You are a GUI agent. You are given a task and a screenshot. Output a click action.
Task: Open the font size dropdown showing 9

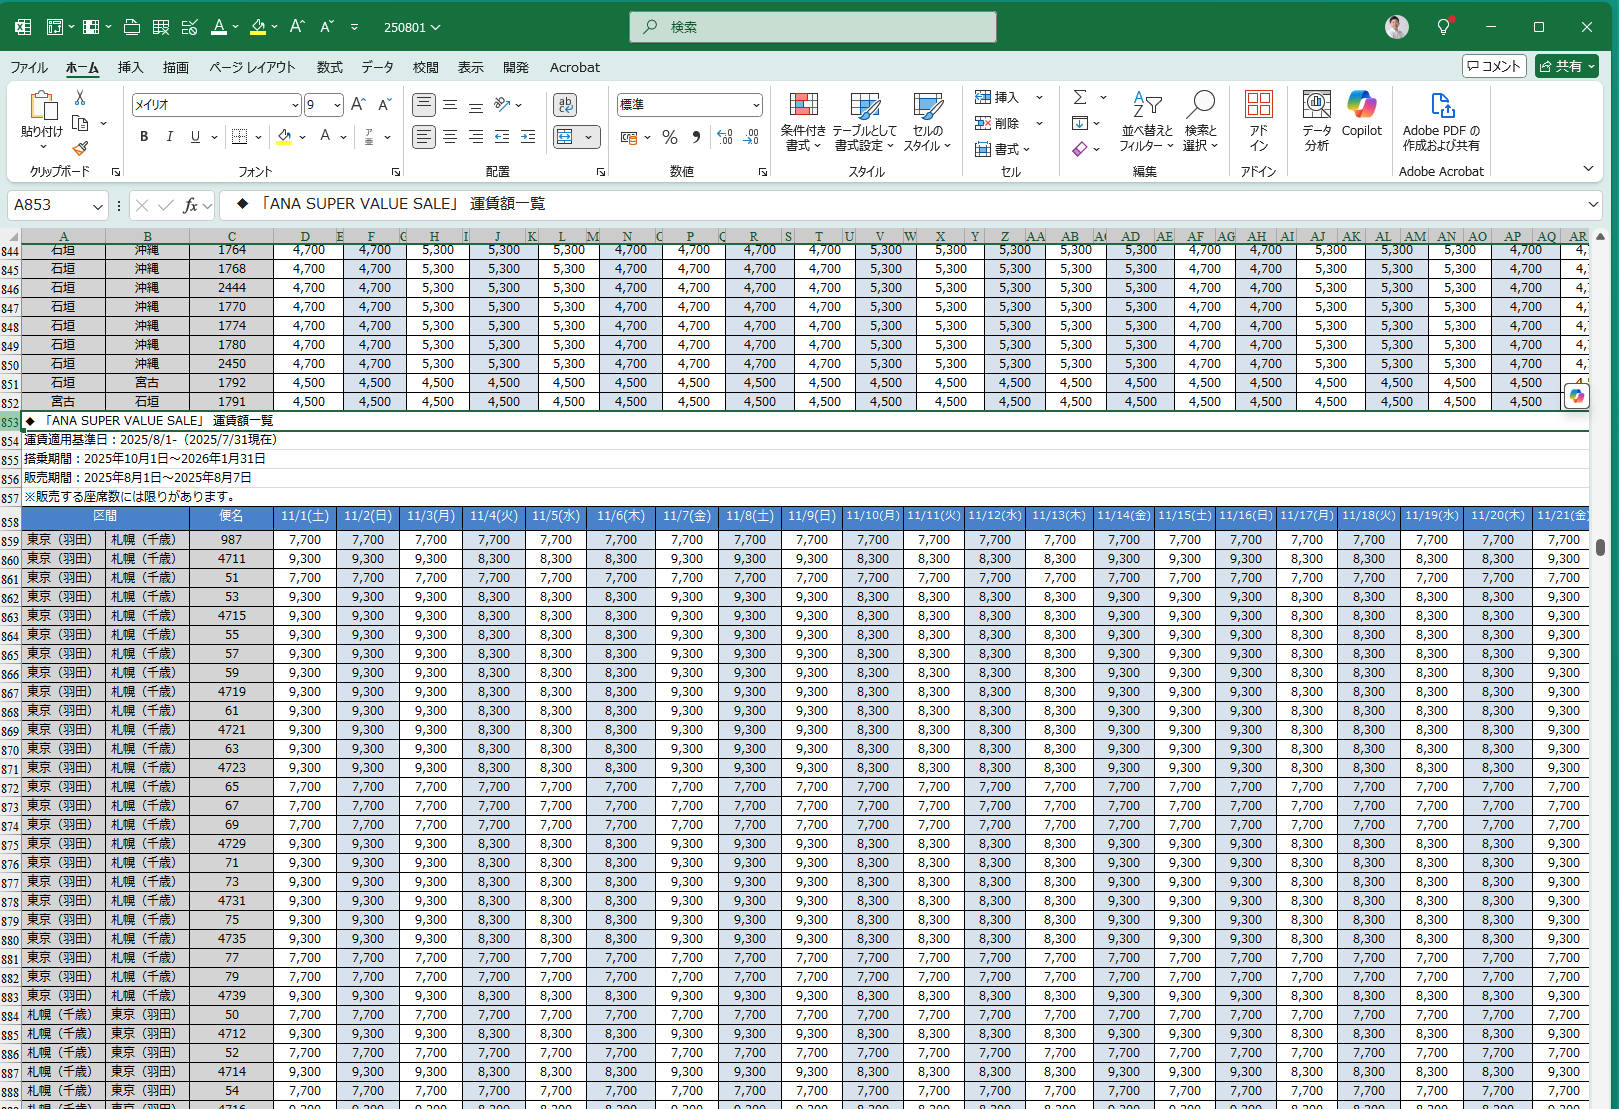coord(337,105)
